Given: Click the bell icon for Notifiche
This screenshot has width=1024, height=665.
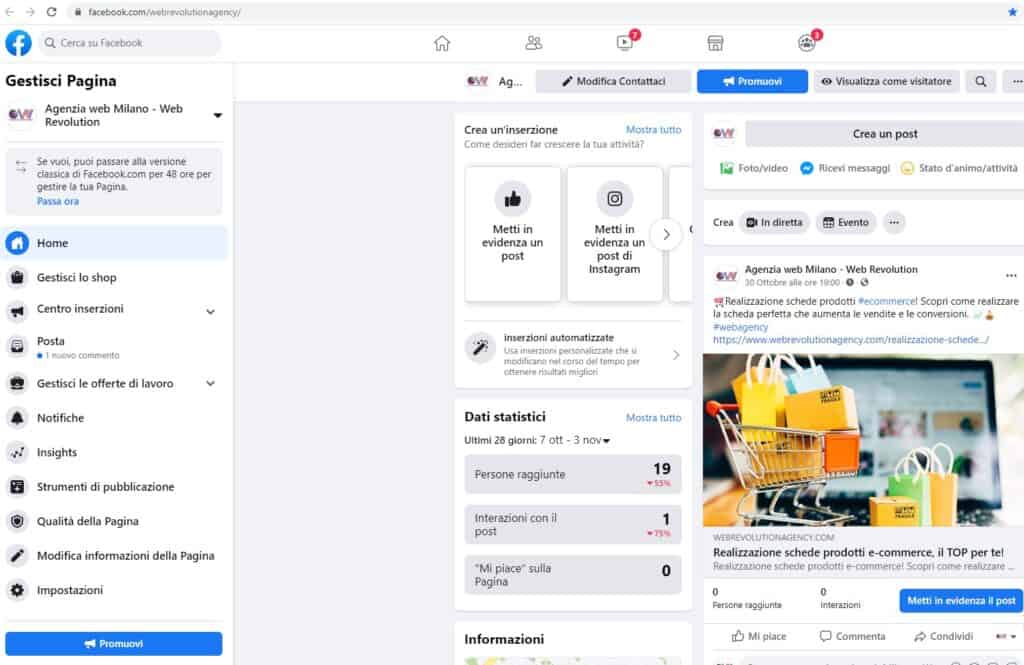Looking at the screenshot, I should coord(17,417).
